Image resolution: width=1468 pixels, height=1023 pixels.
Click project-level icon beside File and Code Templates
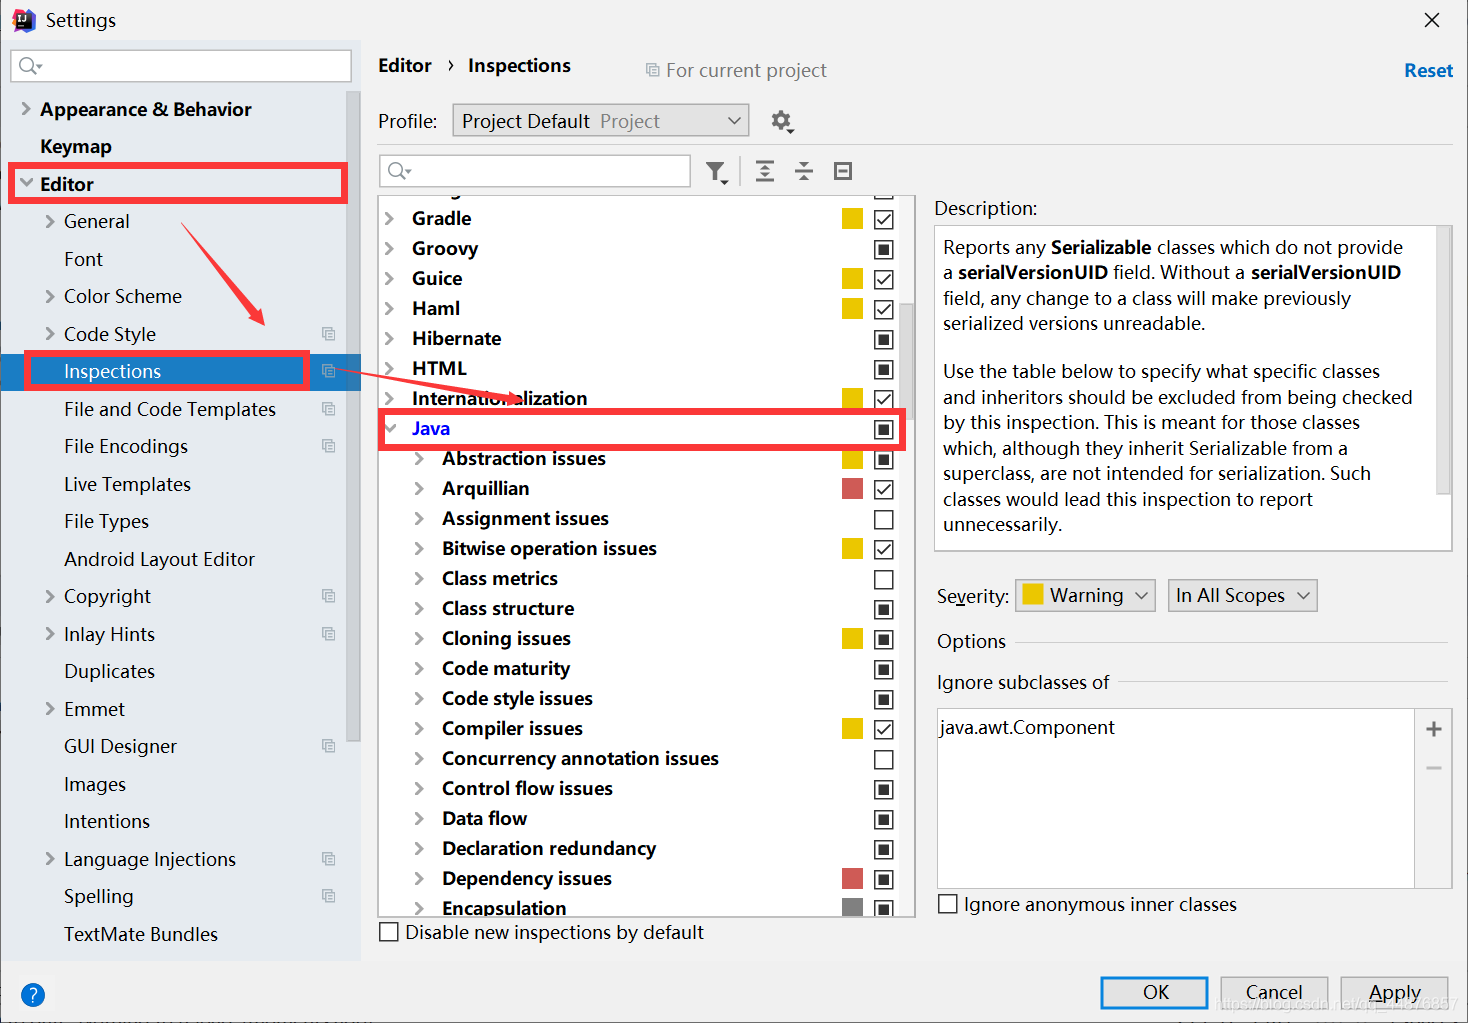coord(328,408)
